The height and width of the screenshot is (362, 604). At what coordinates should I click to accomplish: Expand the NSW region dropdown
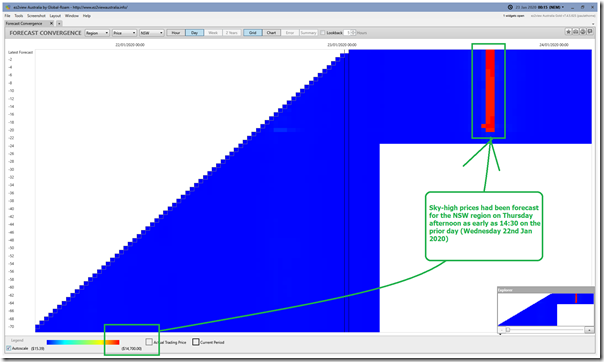(151, 33)
